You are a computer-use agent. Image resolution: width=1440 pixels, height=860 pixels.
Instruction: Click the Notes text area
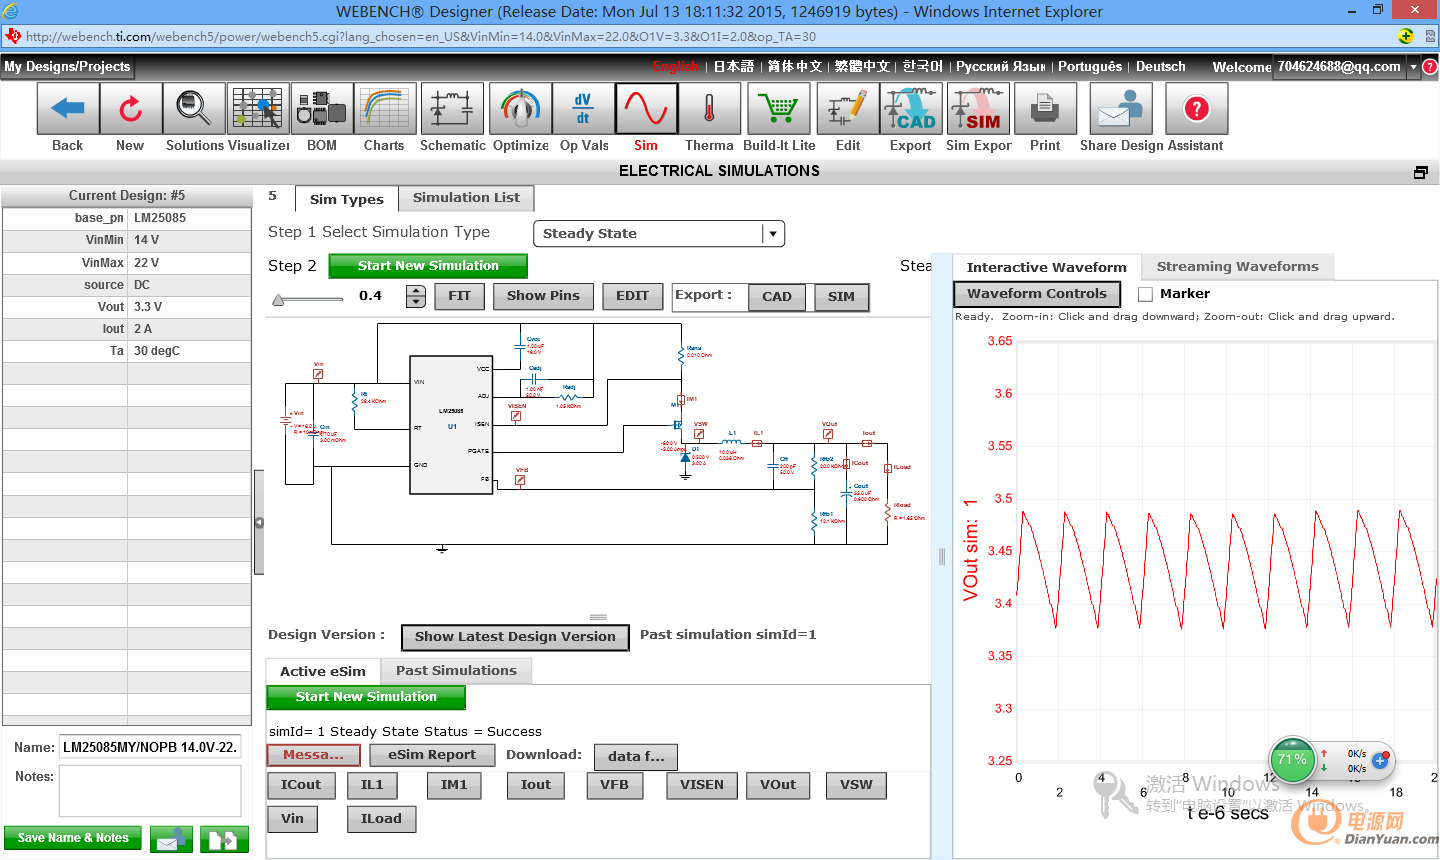coord(150,791)
